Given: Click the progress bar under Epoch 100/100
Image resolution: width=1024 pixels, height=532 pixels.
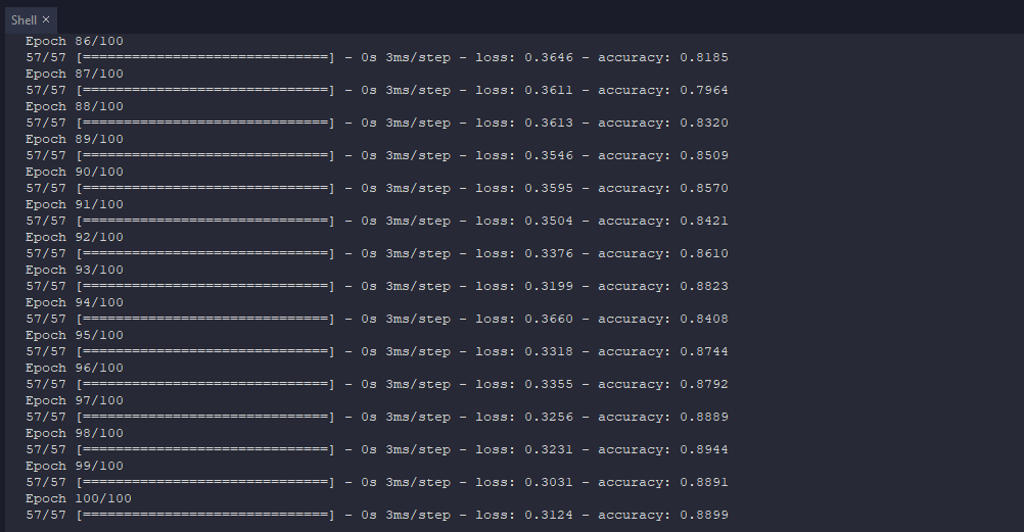Looking at the screenshot, I should tap(205, 515).
